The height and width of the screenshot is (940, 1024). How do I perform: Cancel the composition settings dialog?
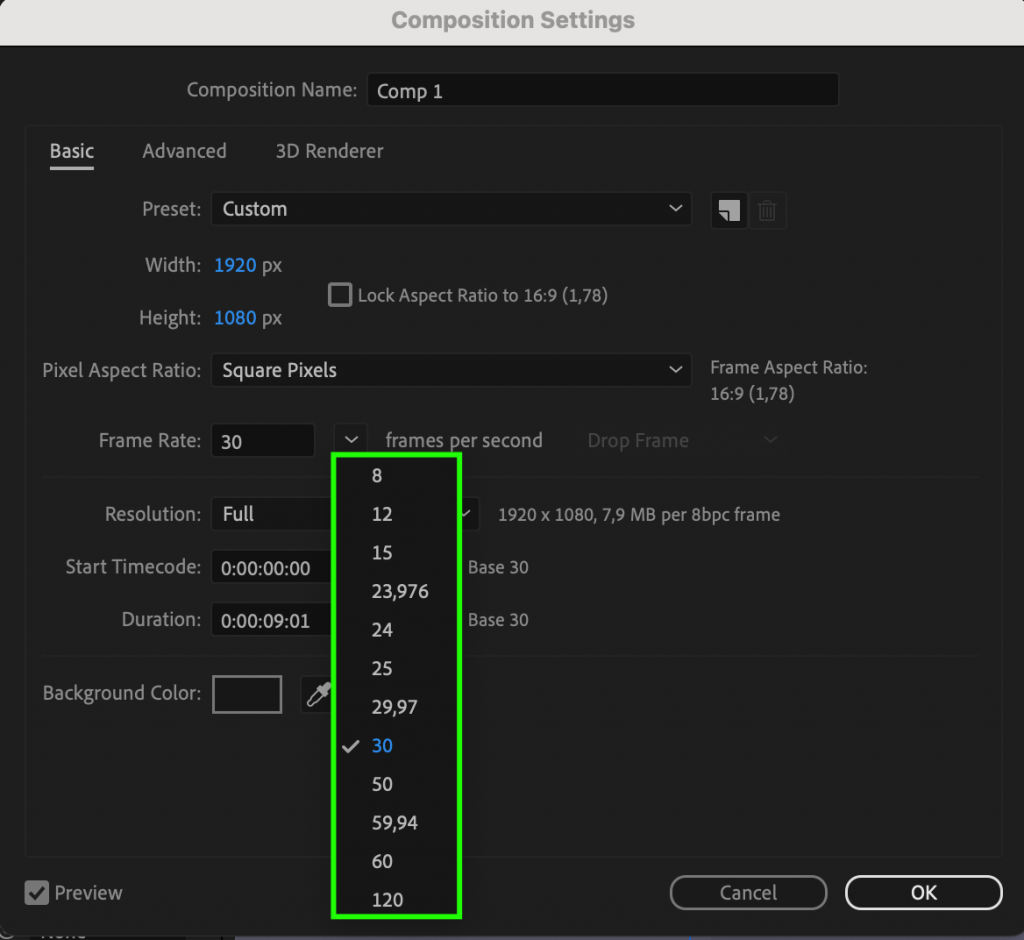click(748, 893)
